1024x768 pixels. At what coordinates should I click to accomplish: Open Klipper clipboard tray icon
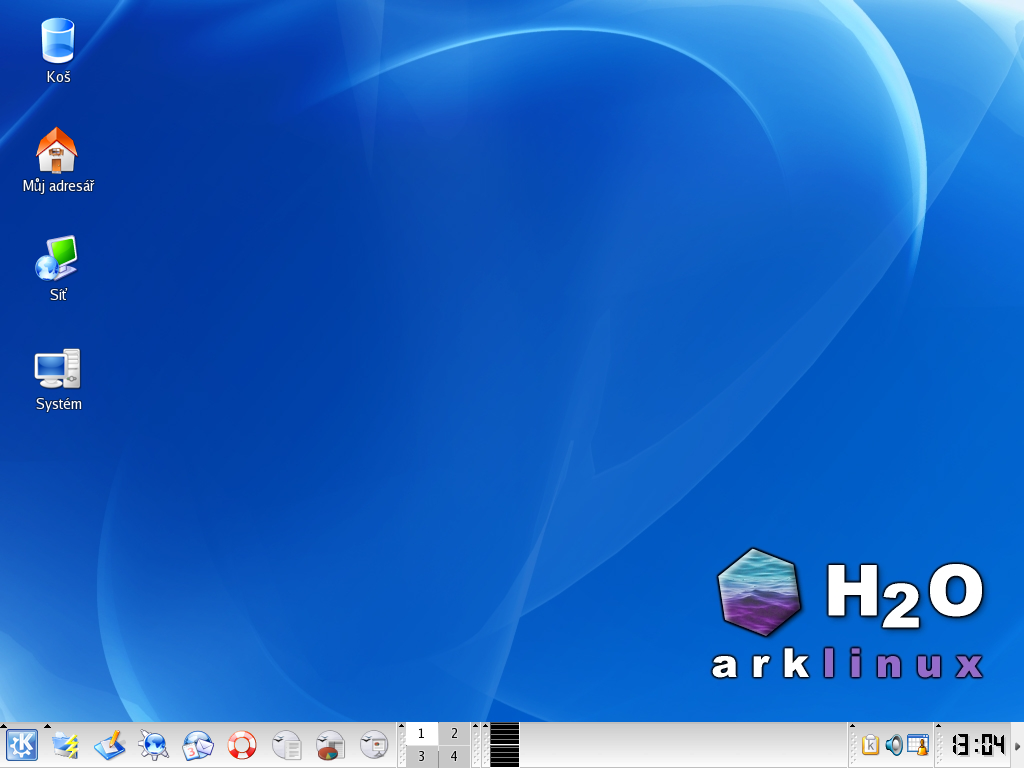(870, 745)
